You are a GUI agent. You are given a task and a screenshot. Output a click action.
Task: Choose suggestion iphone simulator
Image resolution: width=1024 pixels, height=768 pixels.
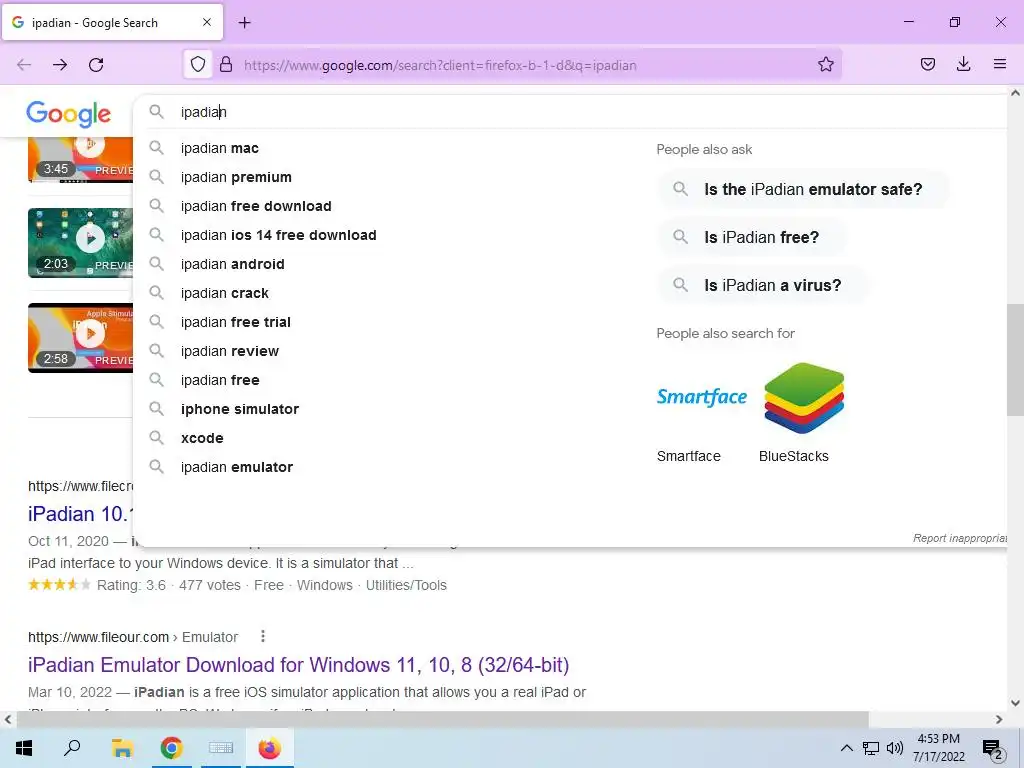(x=240, y=409)
